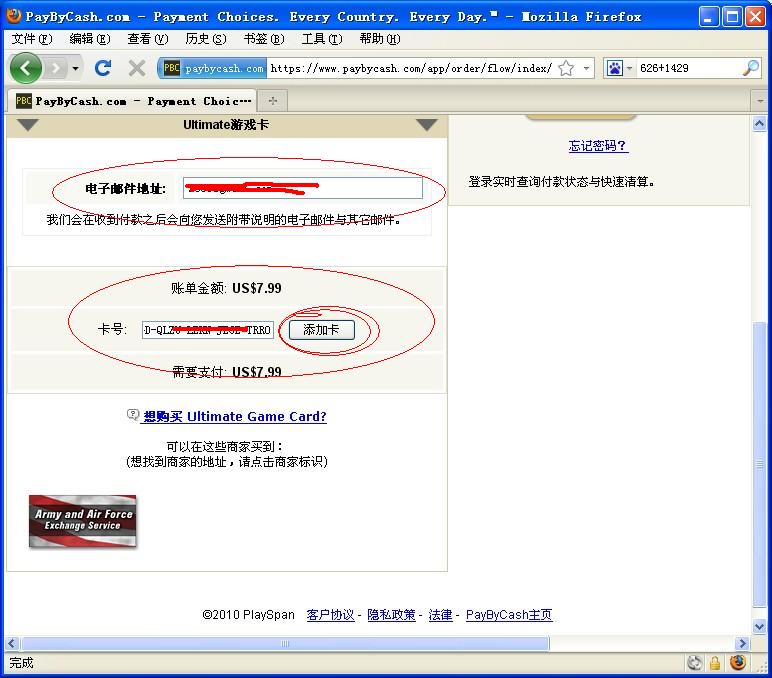Open a new tab with the plus button
This screenshot has height=678, width=772.
point(272,100)
